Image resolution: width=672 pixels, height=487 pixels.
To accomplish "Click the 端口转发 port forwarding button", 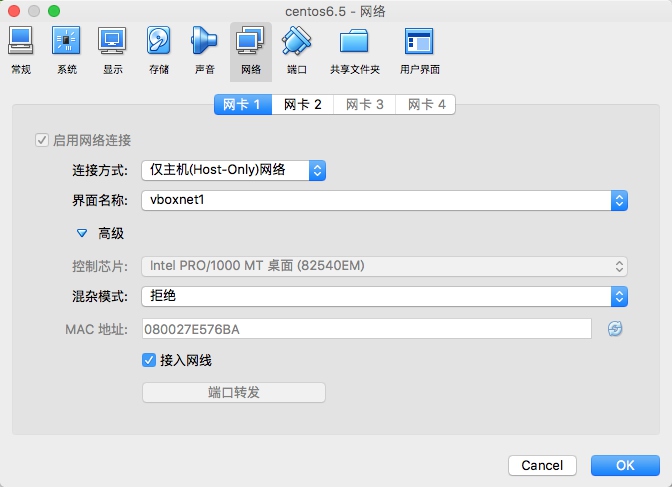I will 234,392.
